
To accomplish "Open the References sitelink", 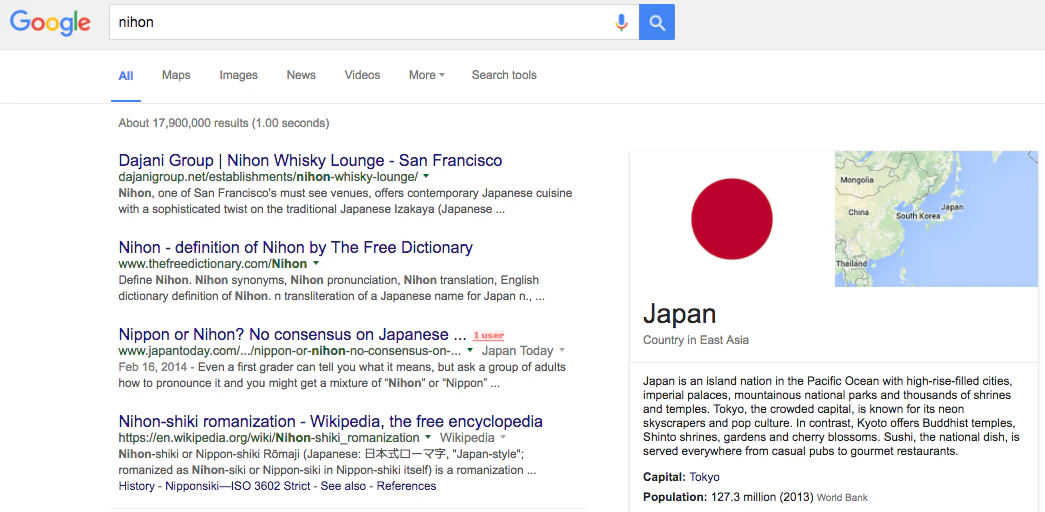I will [x=407, y=486].
